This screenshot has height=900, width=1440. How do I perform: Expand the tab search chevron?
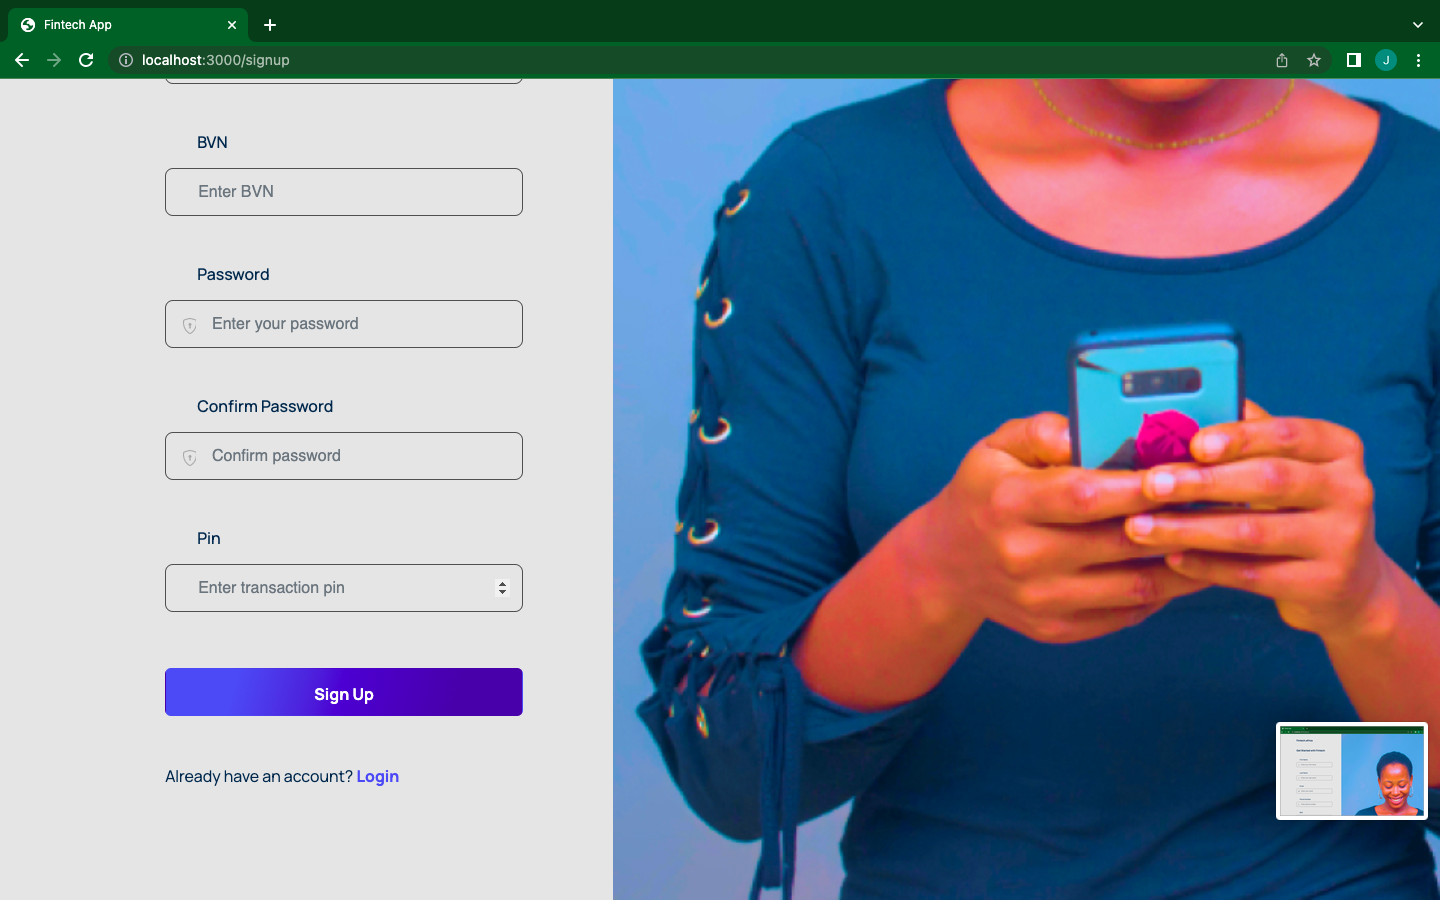(1417, 25)
